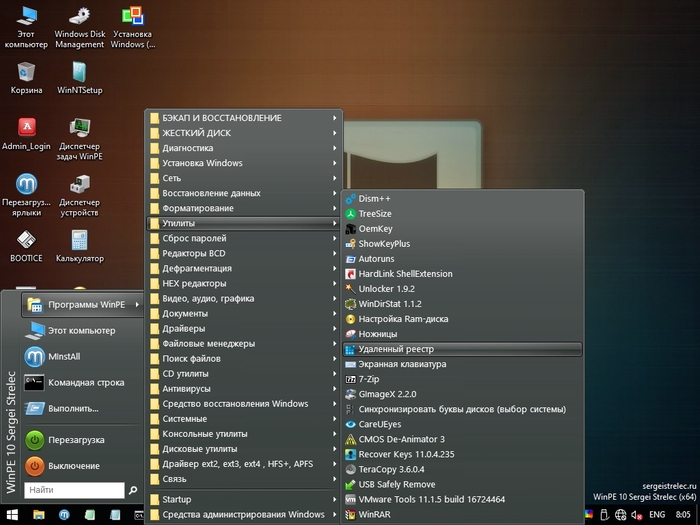
Task: Open VMware Tools 11.1.5 build 16724464
Action: coord(462,500)
